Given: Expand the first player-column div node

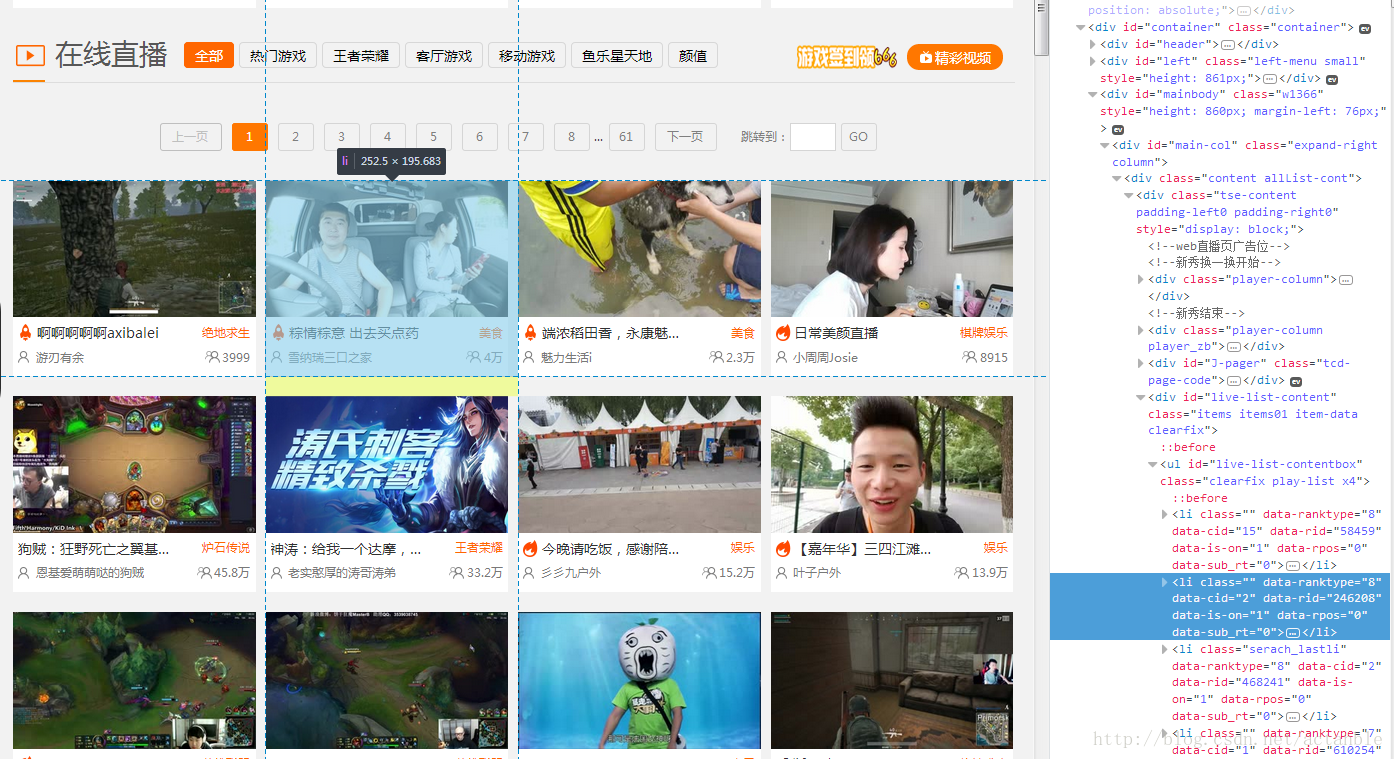Looking at the screenshot, I should pyautogui.click(x=1141, y=280).
